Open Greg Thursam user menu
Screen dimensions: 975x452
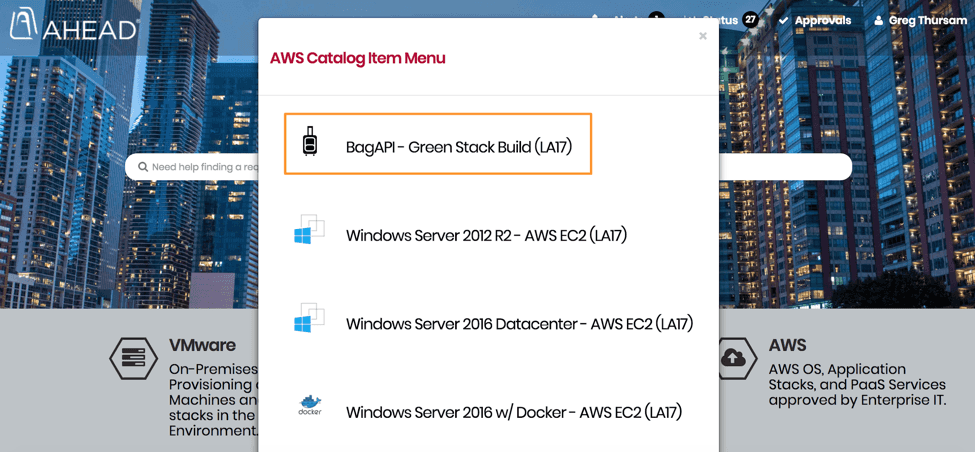tap(920, 21)
